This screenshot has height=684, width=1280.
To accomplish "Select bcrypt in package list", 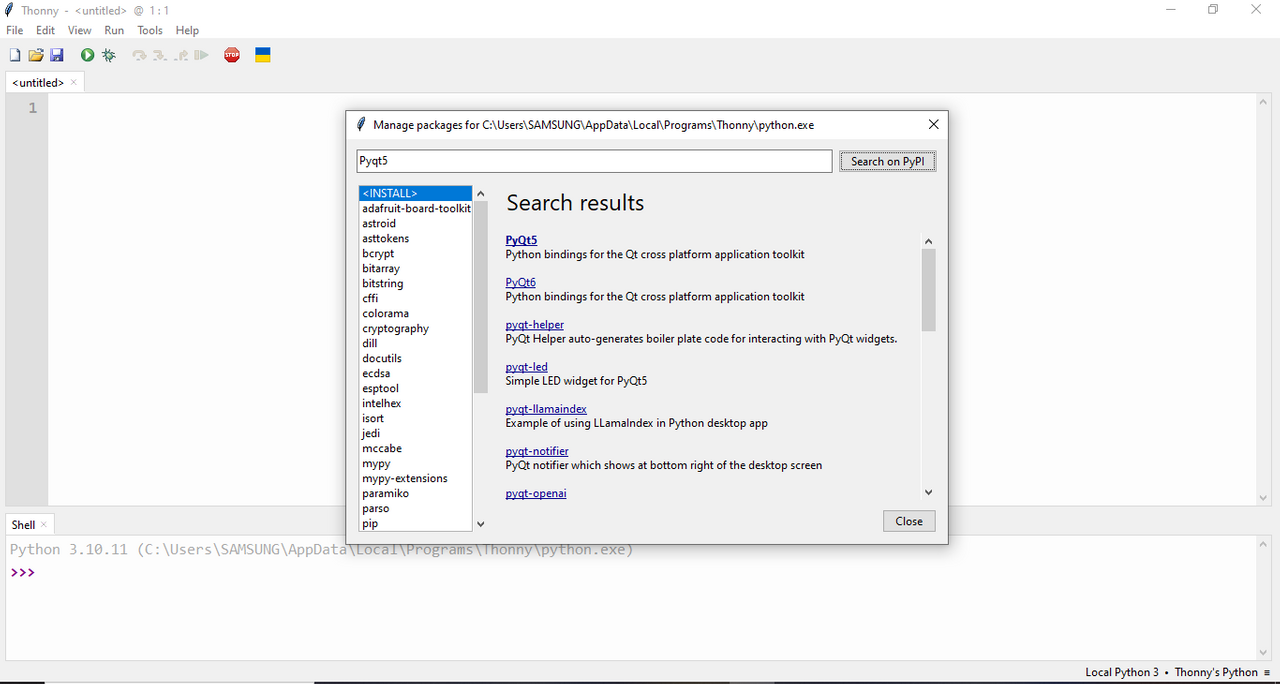I will [415, 253].
